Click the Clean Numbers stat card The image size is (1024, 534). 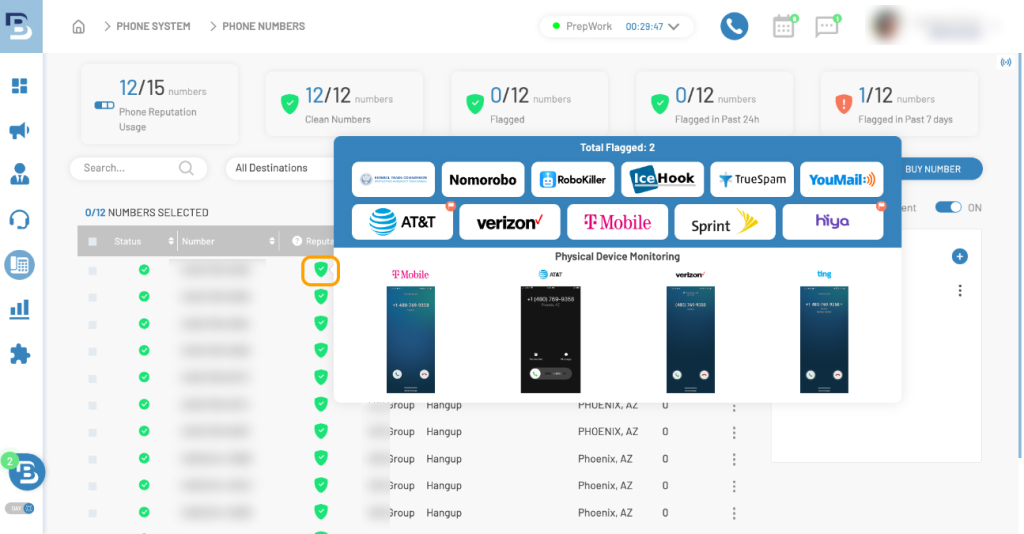(344, 104)
